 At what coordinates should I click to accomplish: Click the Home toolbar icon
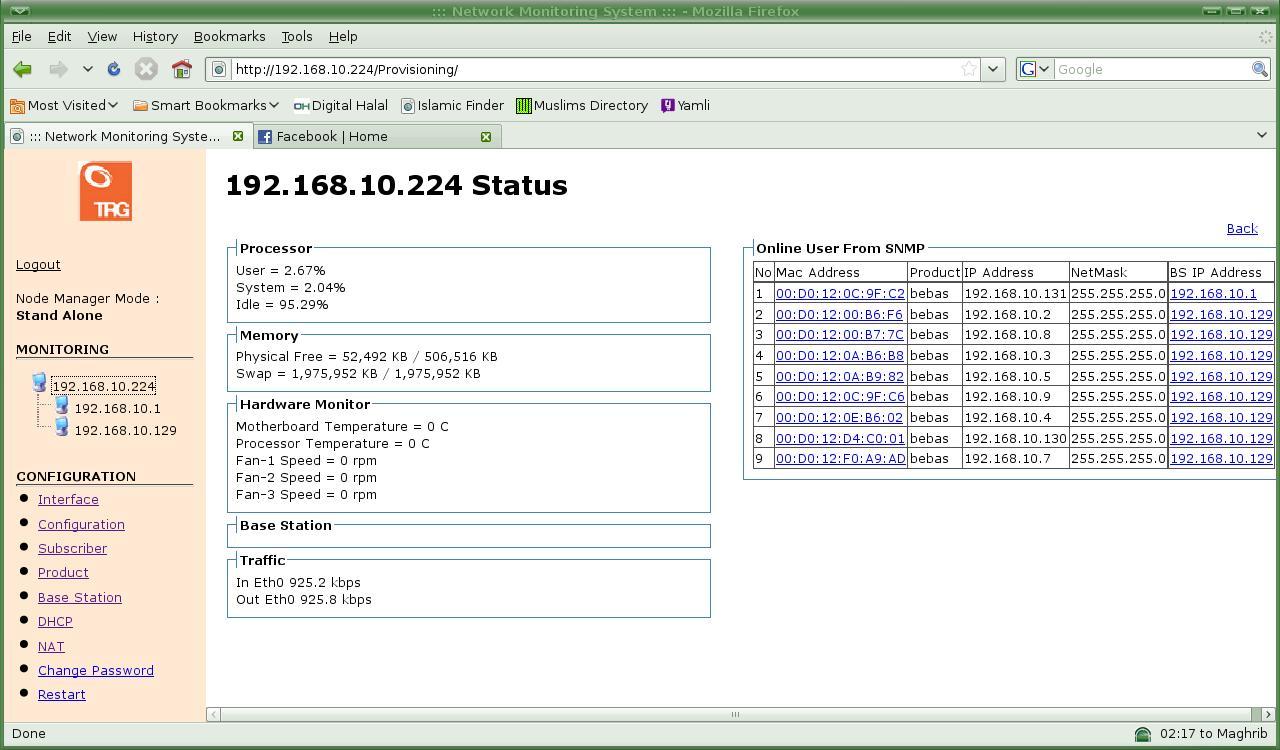(181, 69)
